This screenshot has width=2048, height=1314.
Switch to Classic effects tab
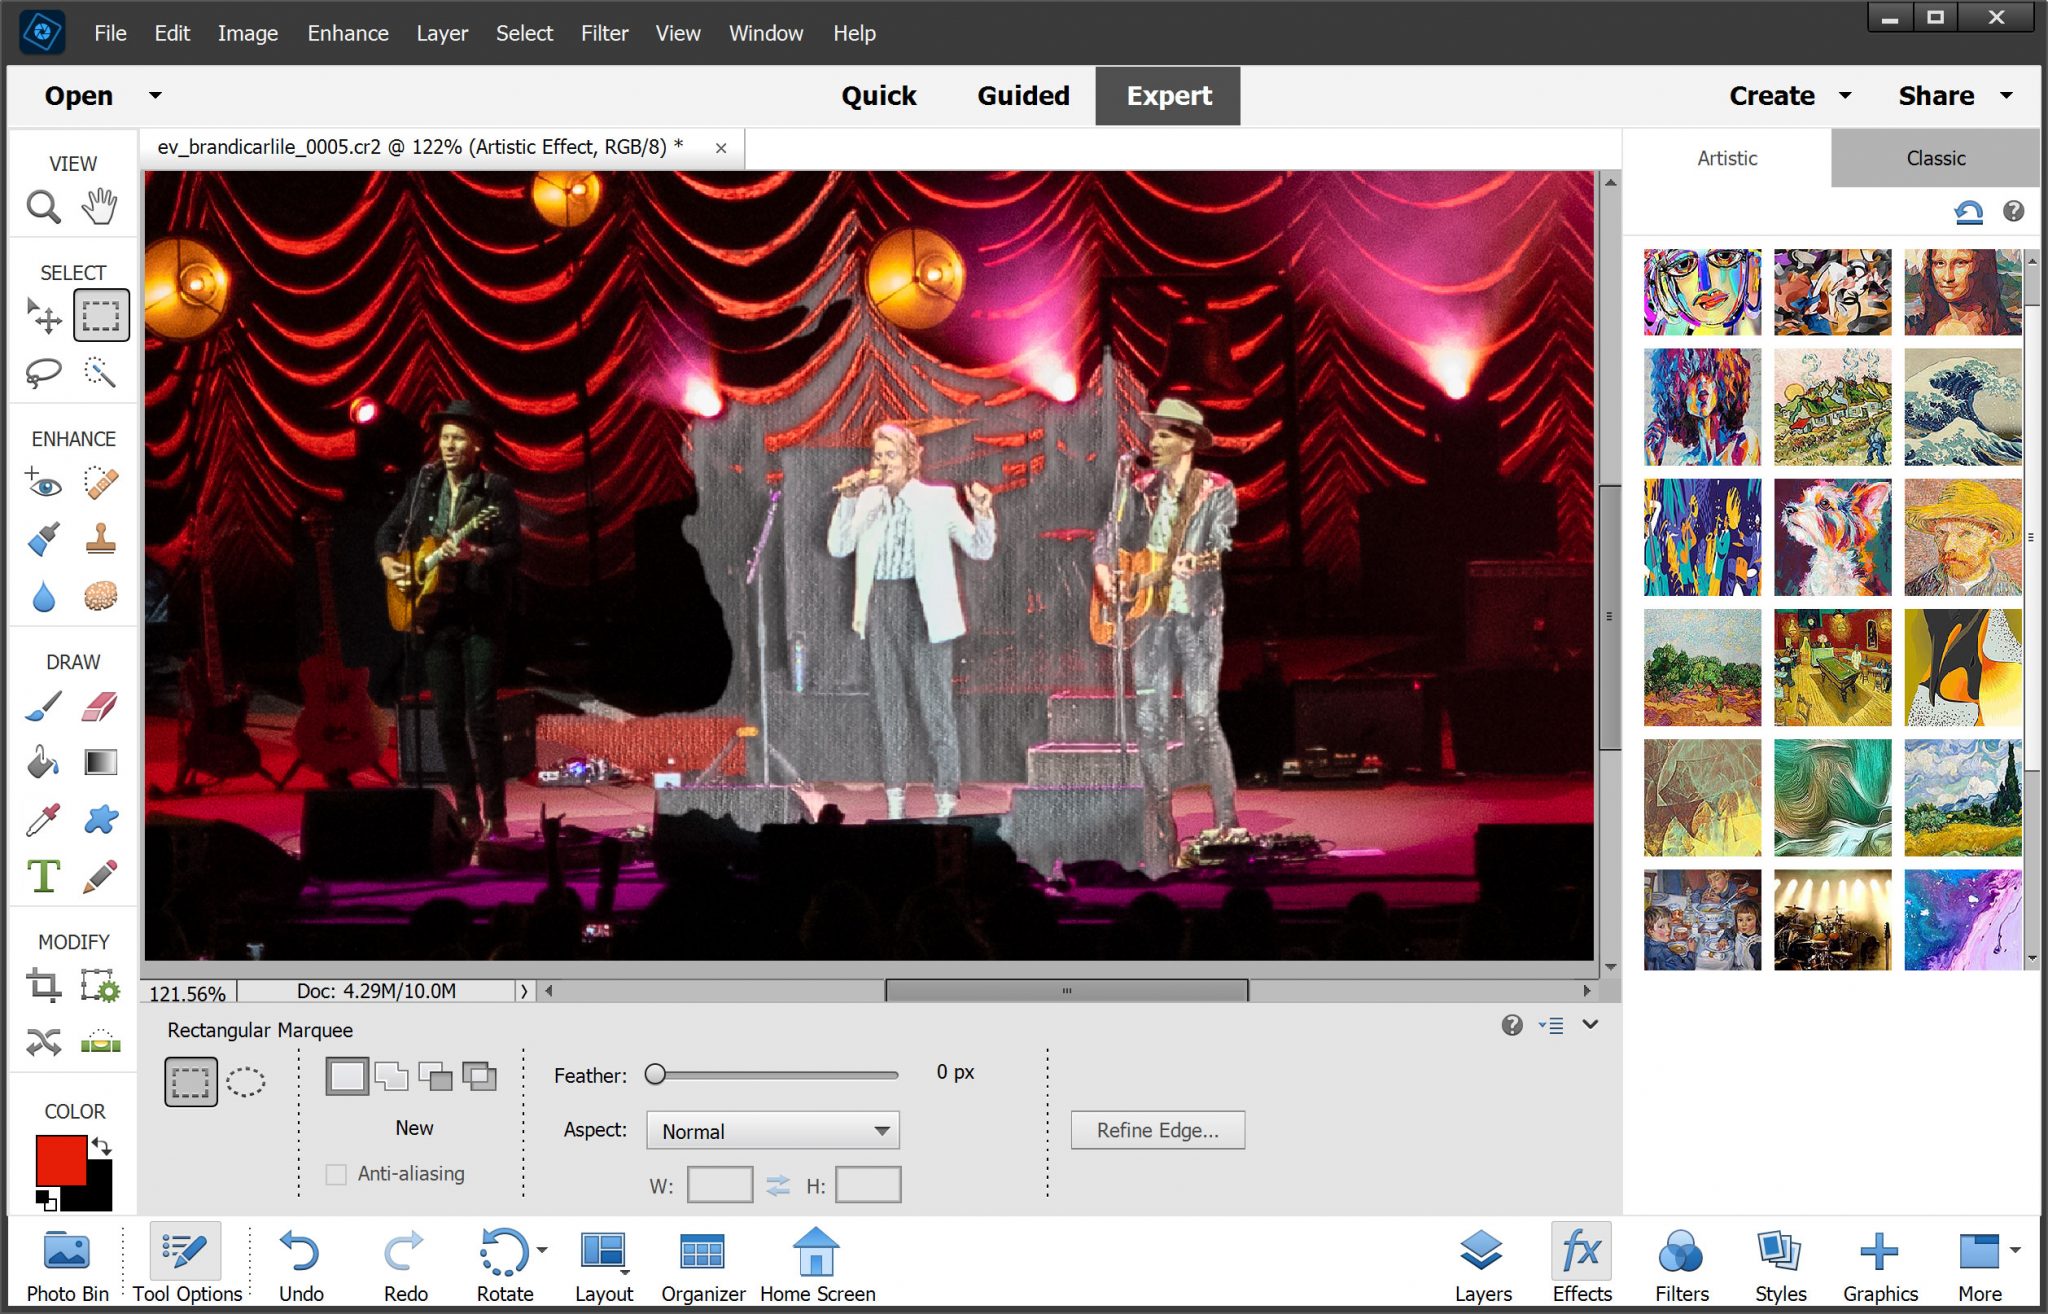click(x=1936, y=158)
